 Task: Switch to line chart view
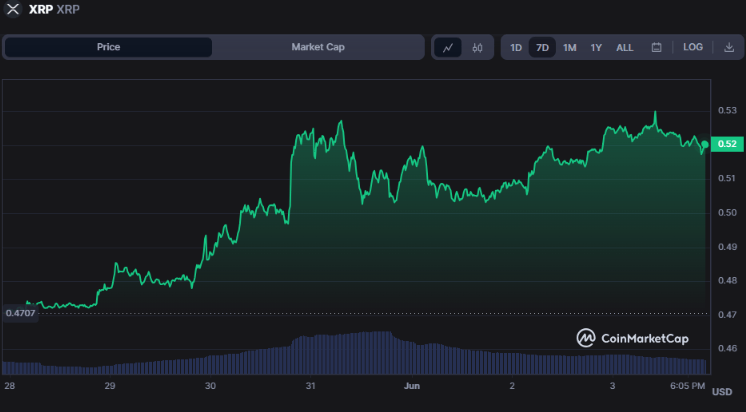[x=449, y=47]
